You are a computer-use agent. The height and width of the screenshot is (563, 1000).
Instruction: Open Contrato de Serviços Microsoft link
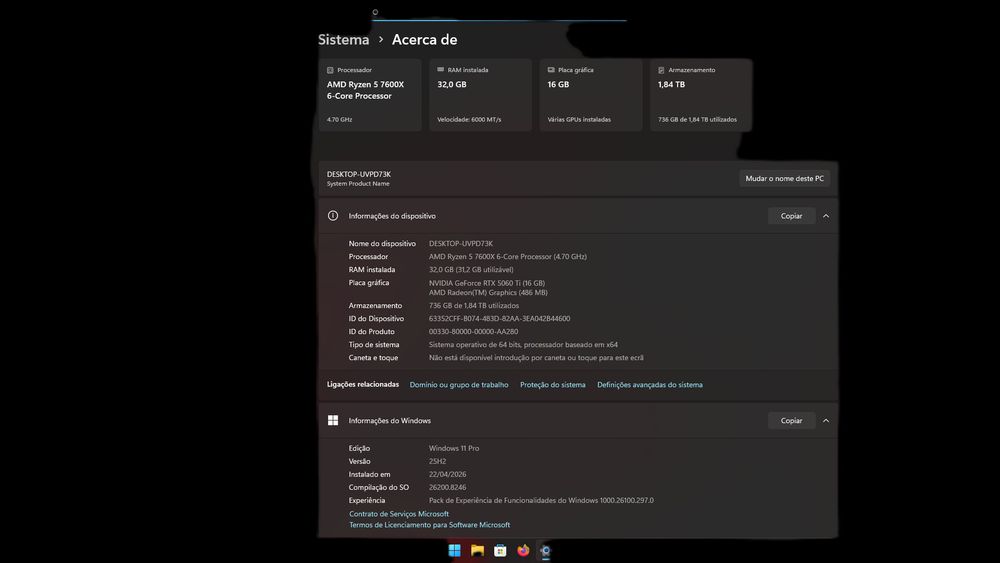click(x=399, y=514)
